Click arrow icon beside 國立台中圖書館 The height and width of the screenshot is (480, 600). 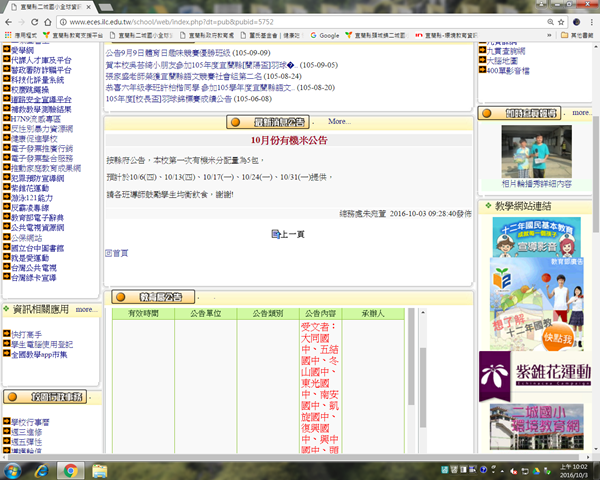(7, 247)
